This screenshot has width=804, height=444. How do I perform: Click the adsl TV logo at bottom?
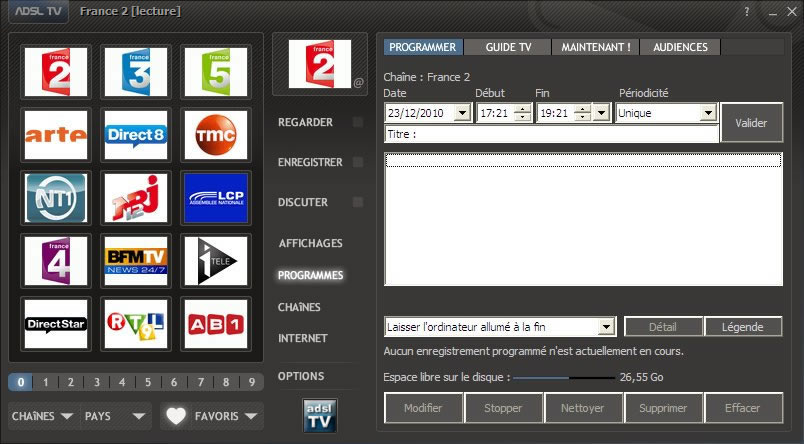tap(319, 415)
